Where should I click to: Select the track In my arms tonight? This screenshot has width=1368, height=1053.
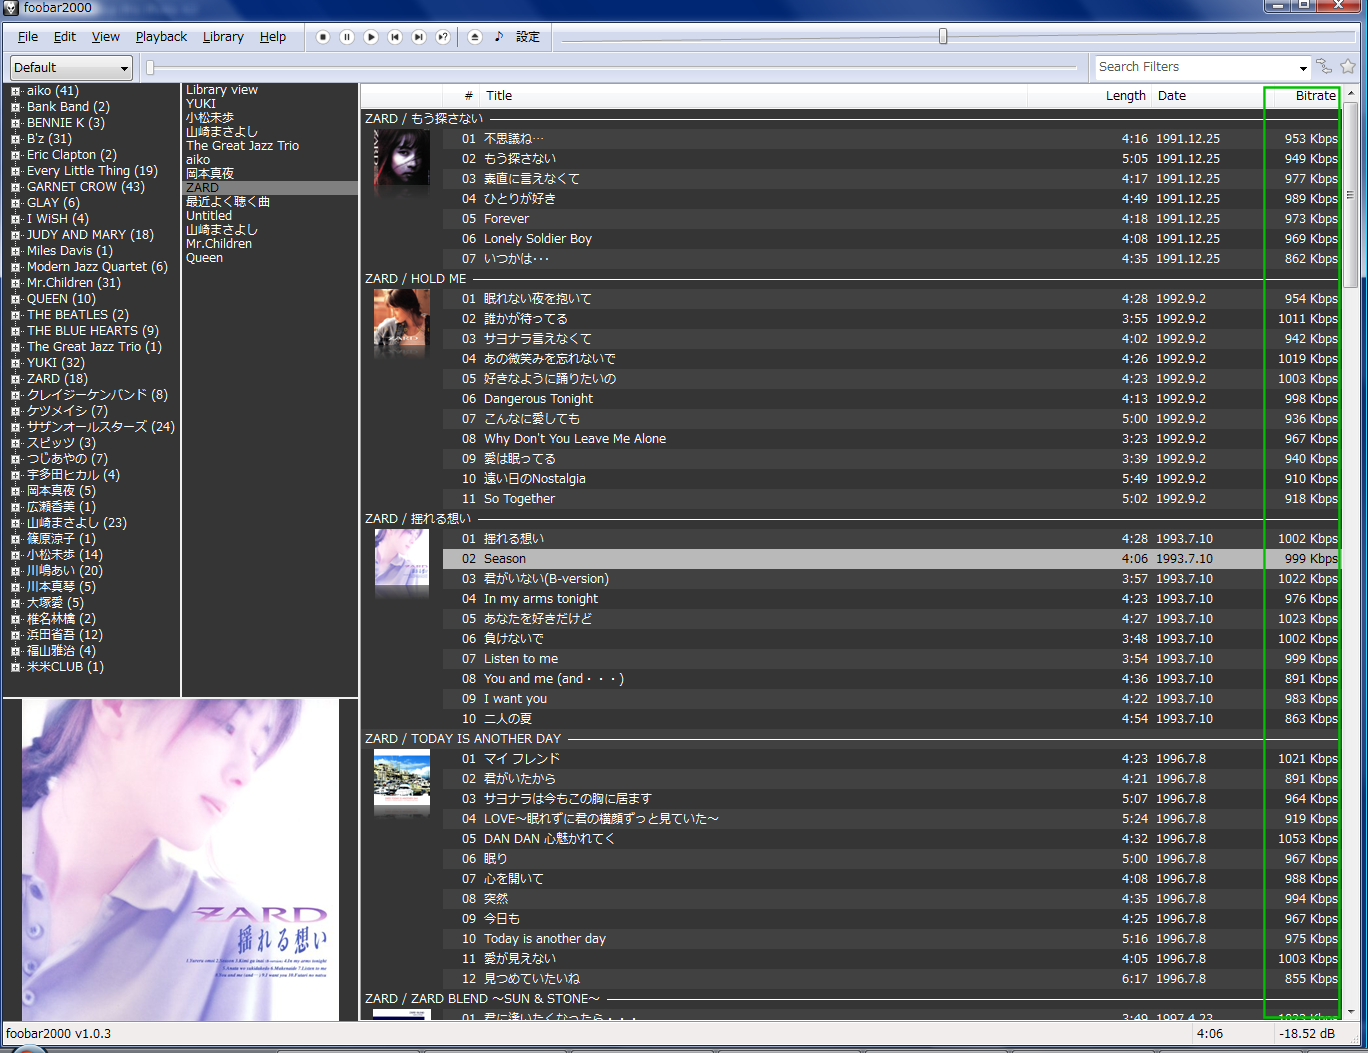pyautogui.click(x=891, y=599)
